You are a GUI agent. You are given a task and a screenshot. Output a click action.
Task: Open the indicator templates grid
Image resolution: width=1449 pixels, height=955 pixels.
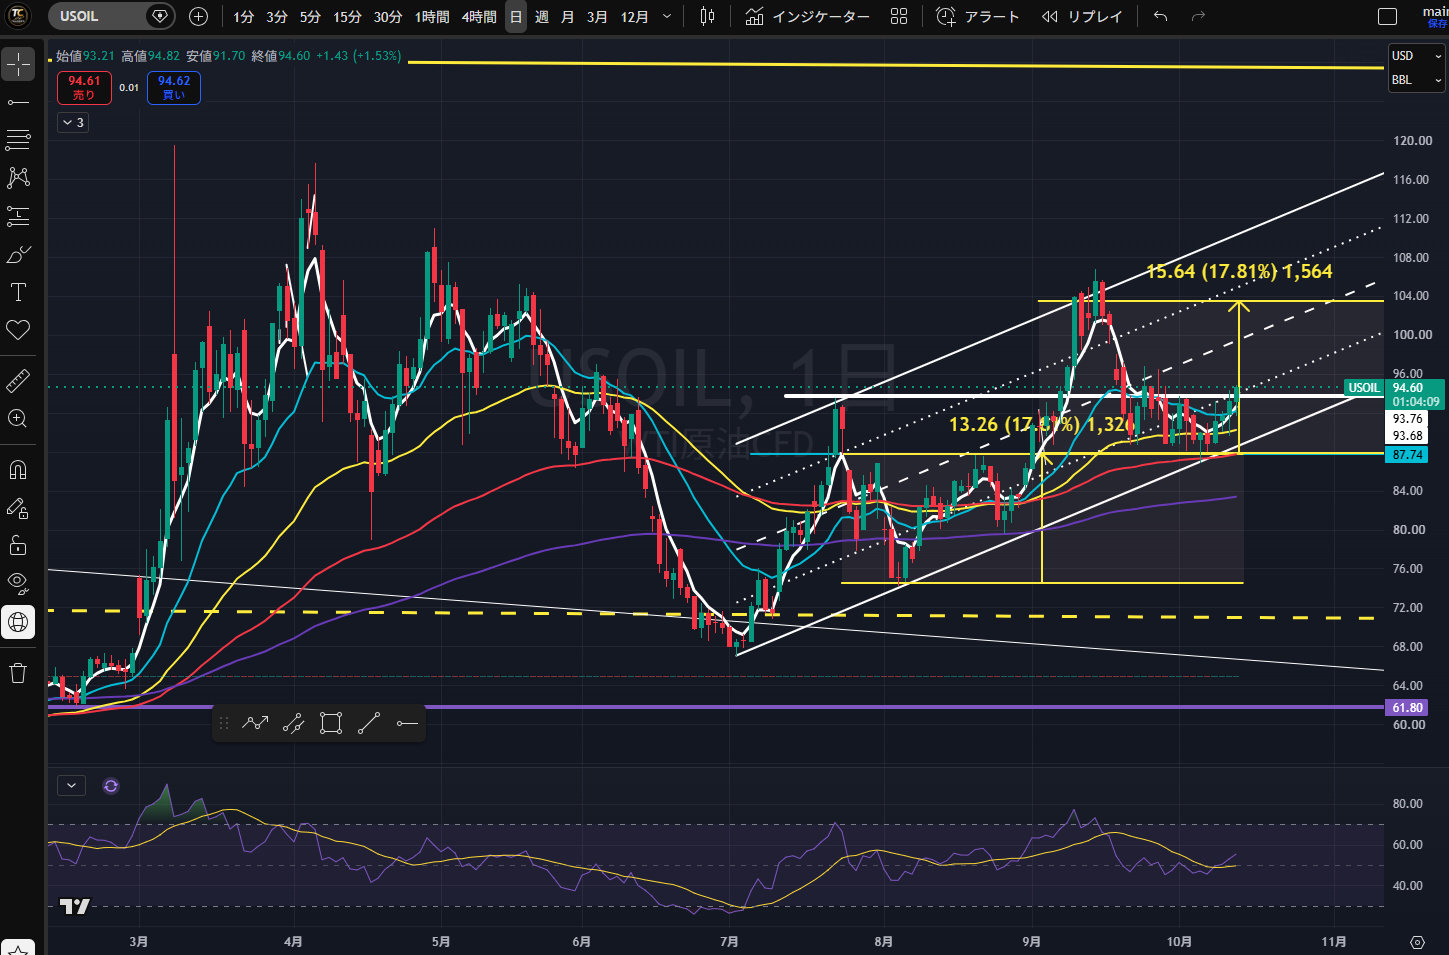tap(899, 16)
